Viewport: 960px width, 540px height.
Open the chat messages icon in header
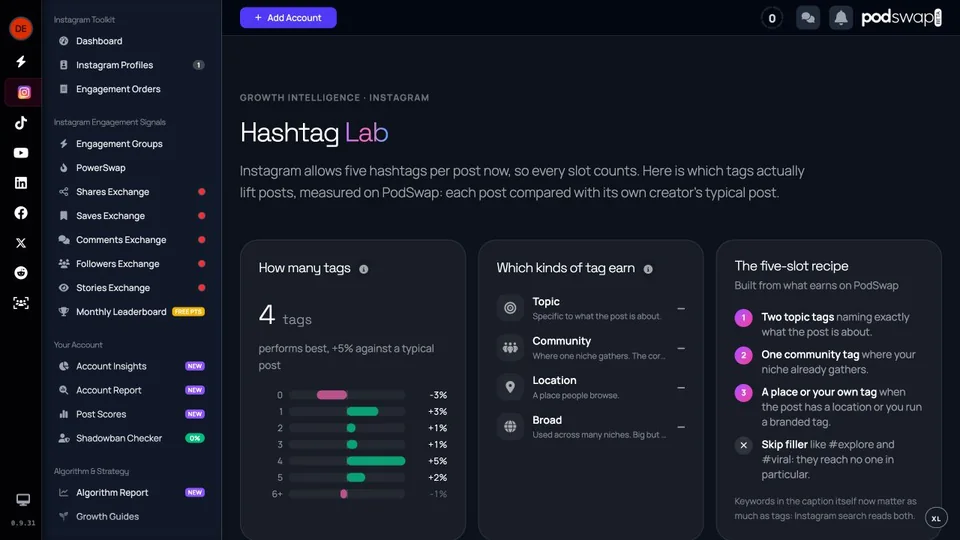[808, 18]
